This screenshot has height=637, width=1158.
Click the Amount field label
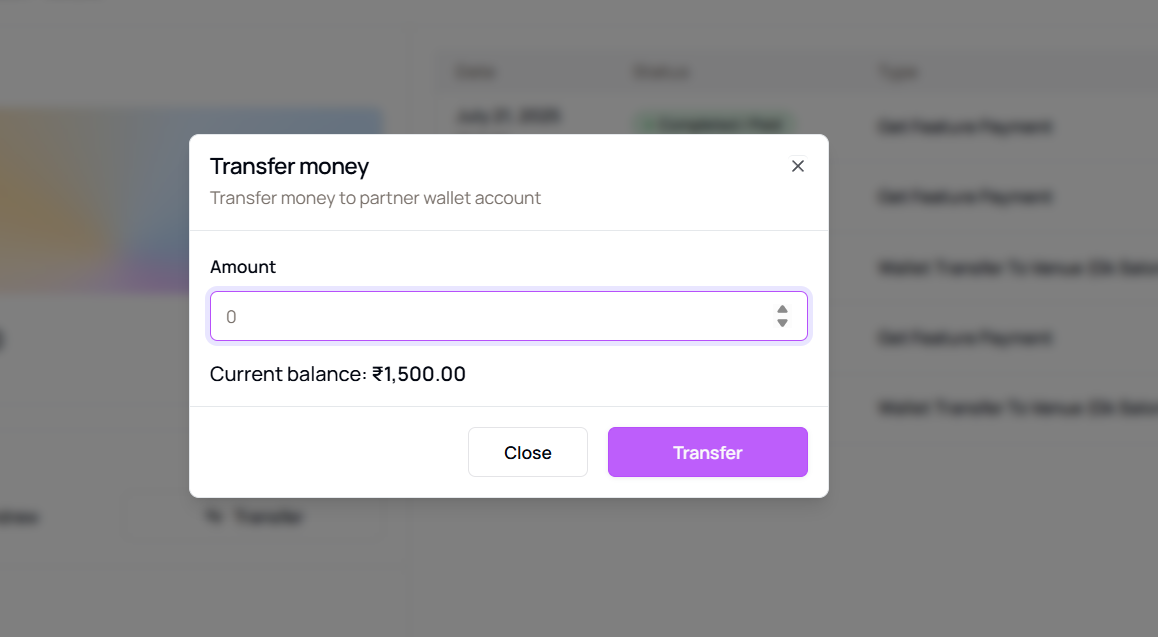[242, 266]
